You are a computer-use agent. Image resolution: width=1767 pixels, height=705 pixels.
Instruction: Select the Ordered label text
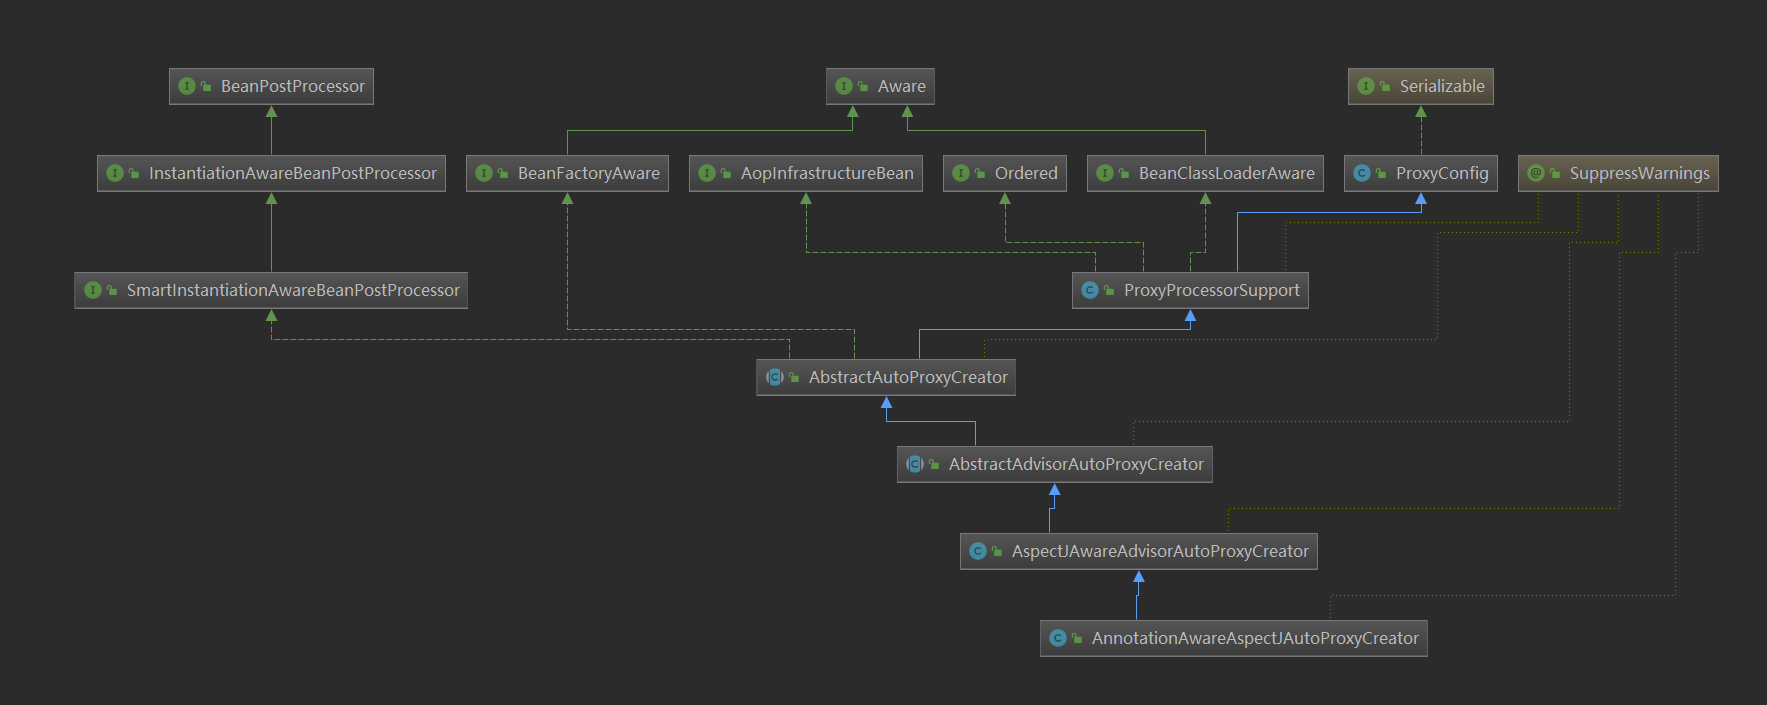(x=1026, y=174)
